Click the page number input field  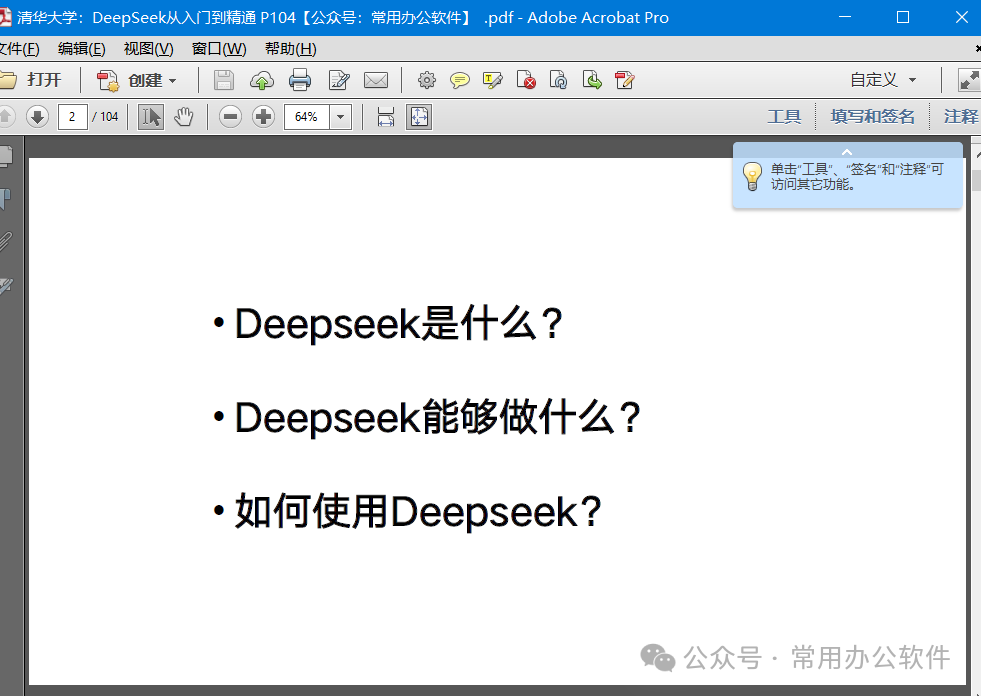73,117
